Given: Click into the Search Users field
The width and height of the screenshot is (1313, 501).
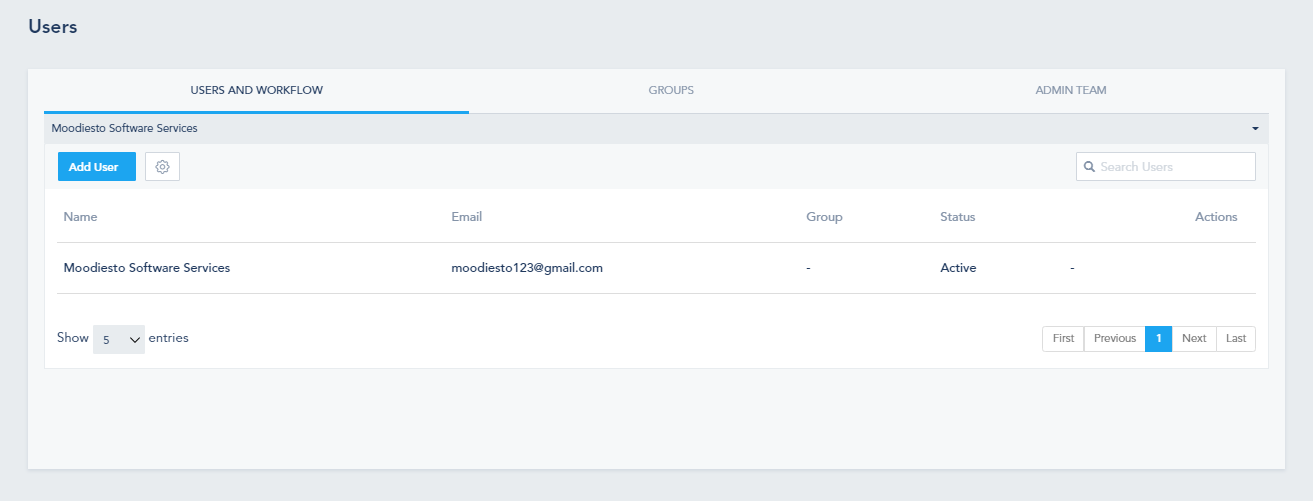Looking at the screenshot, I should [x=1166, y=167].
